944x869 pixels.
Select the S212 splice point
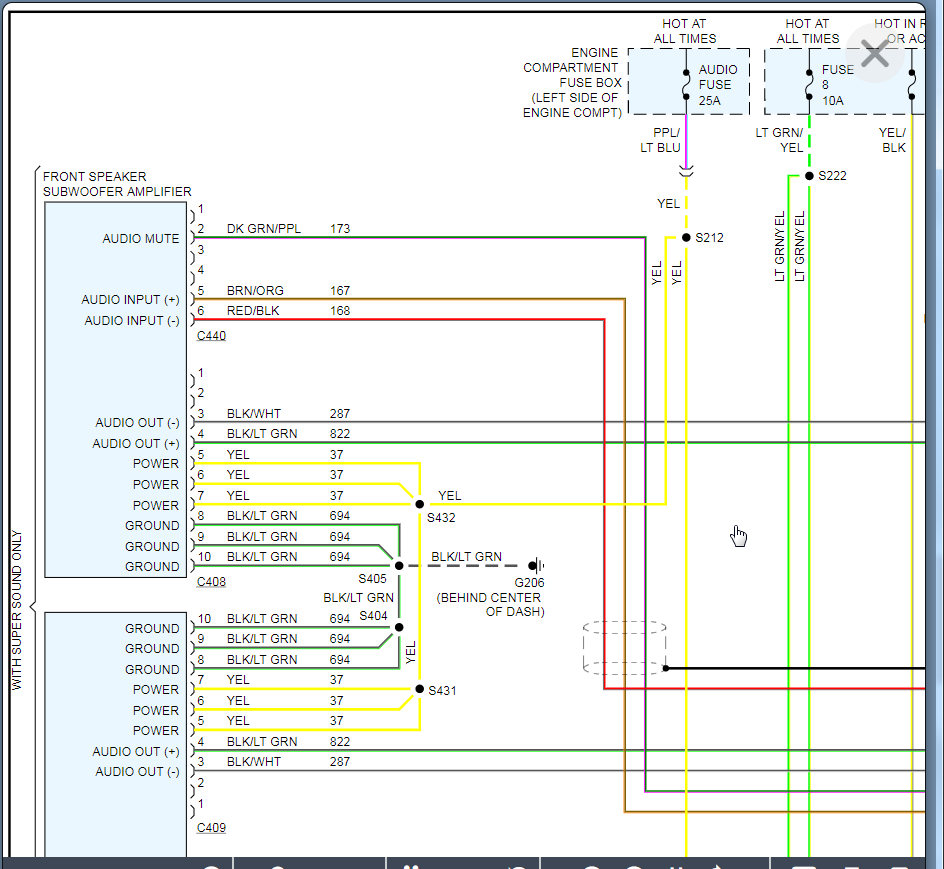pyautogui.click(x=686, y=238)
